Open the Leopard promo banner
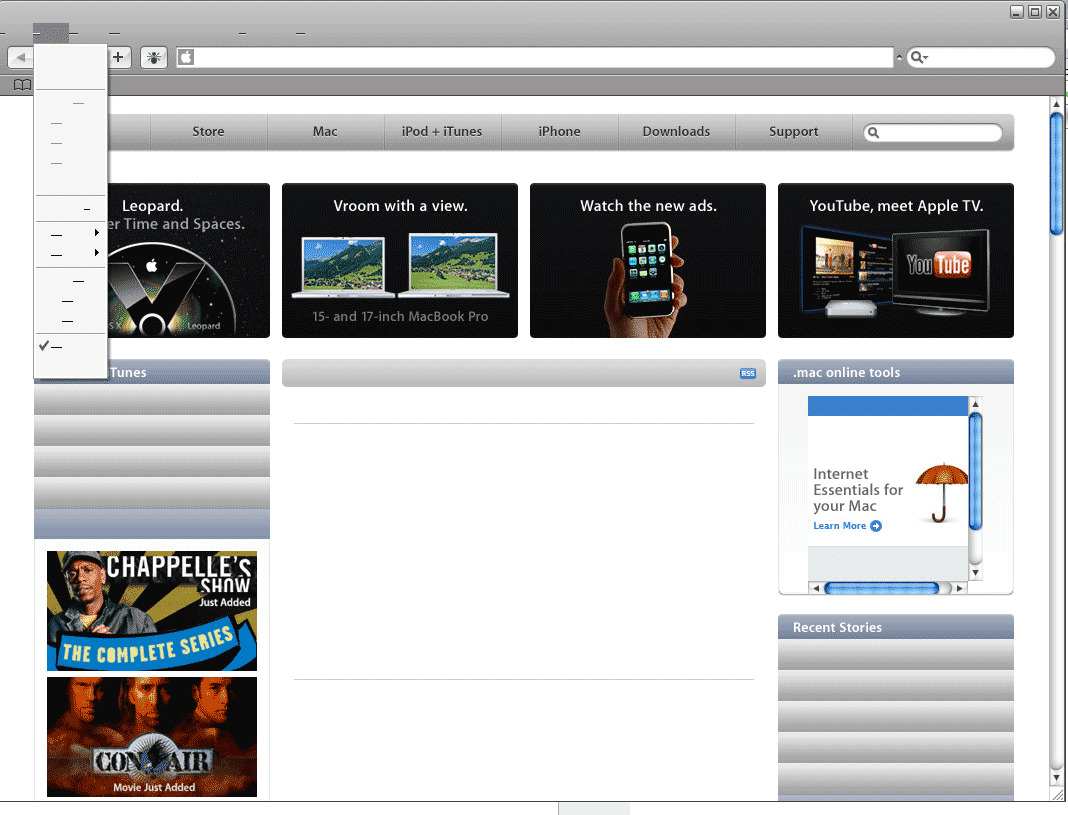 pos(189,260)
